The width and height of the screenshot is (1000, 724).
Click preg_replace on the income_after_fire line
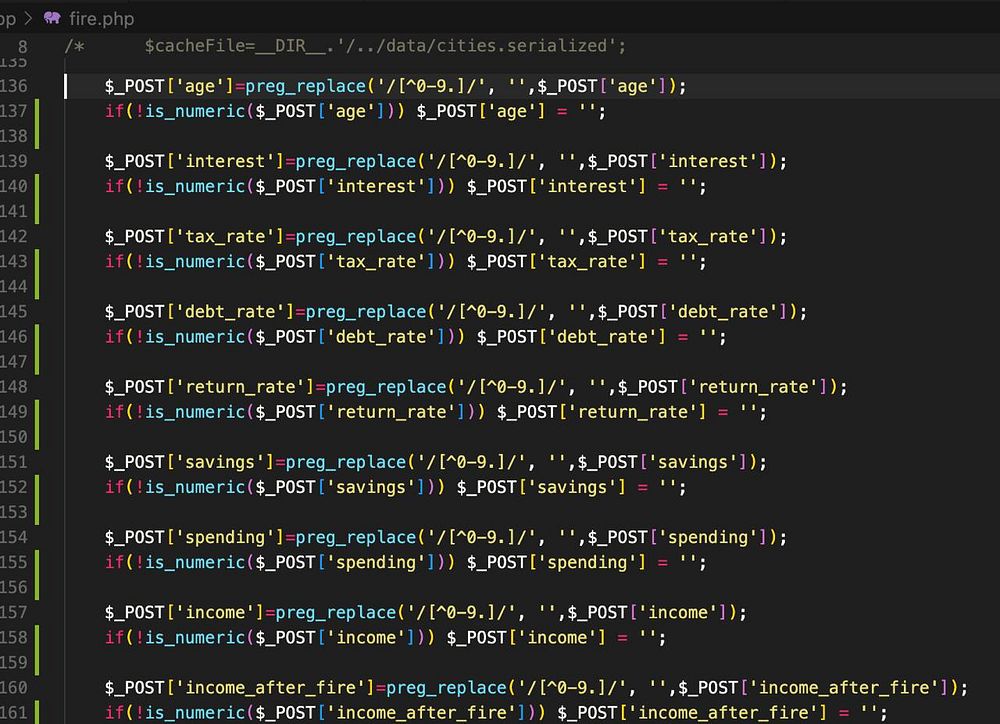pyautogui.click(x=446, y=688)
